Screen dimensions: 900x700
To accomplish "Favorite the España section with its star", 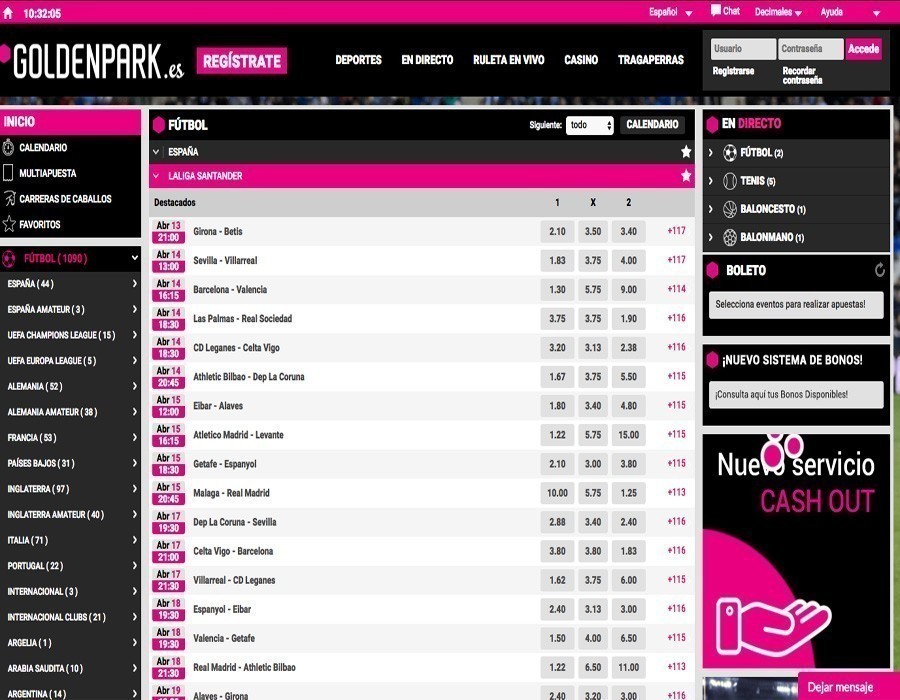I will pyautogui.click(x=685, y=151).
